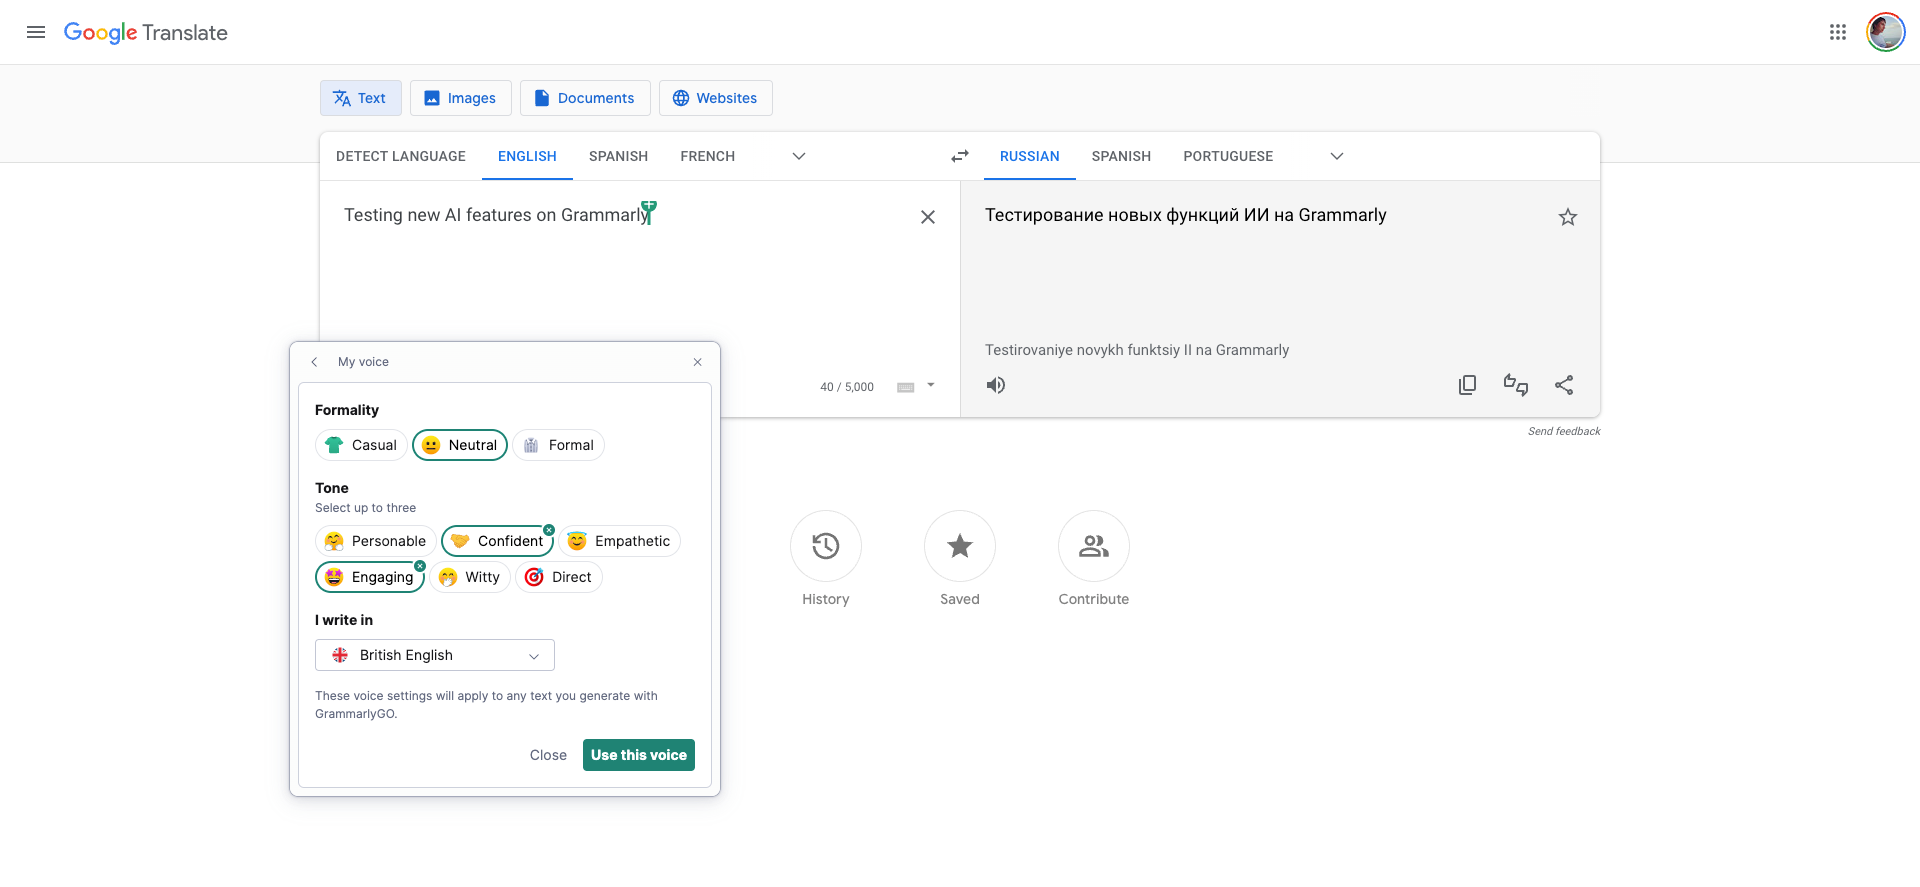The image size is (1920, 887).
Task: Select English source language
Action: point(527,156)
